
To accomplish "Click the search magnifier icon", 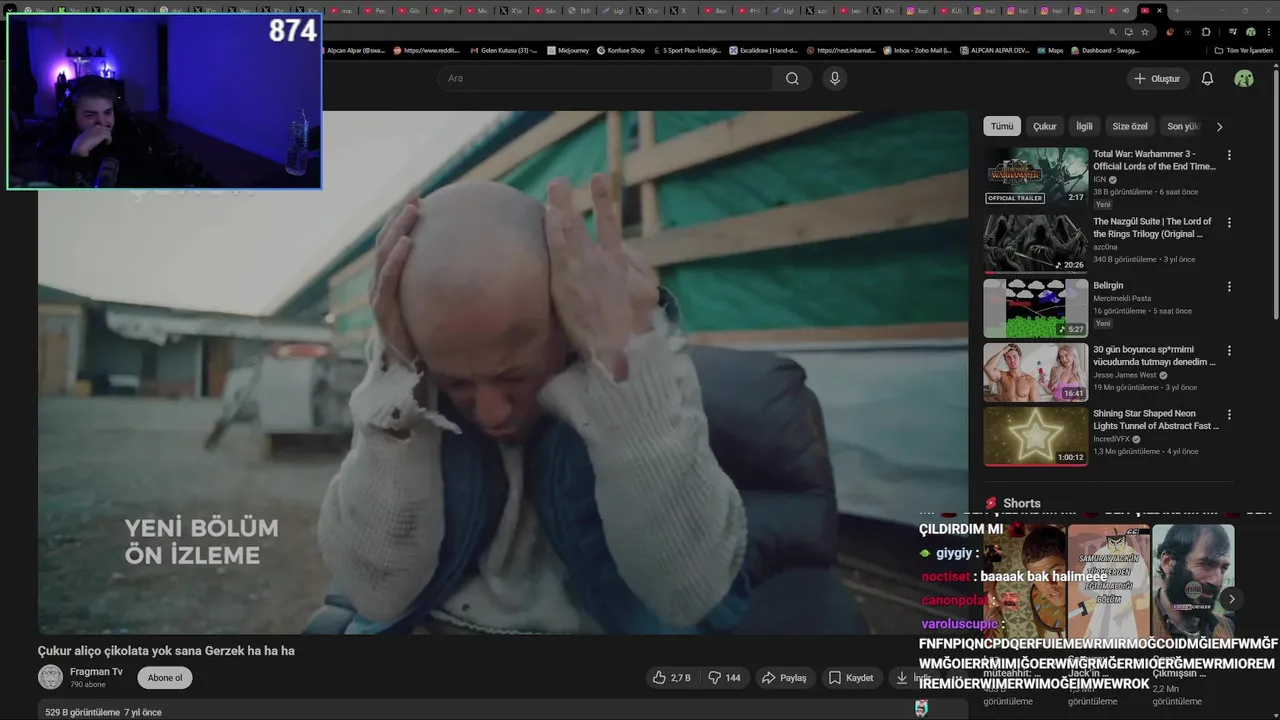I will (x=792, y=78).
